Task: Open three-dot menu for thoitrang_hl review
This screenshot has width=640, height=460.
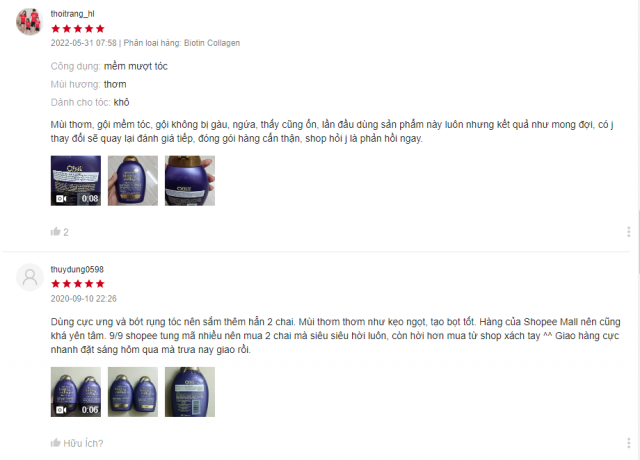Action: 629,232
